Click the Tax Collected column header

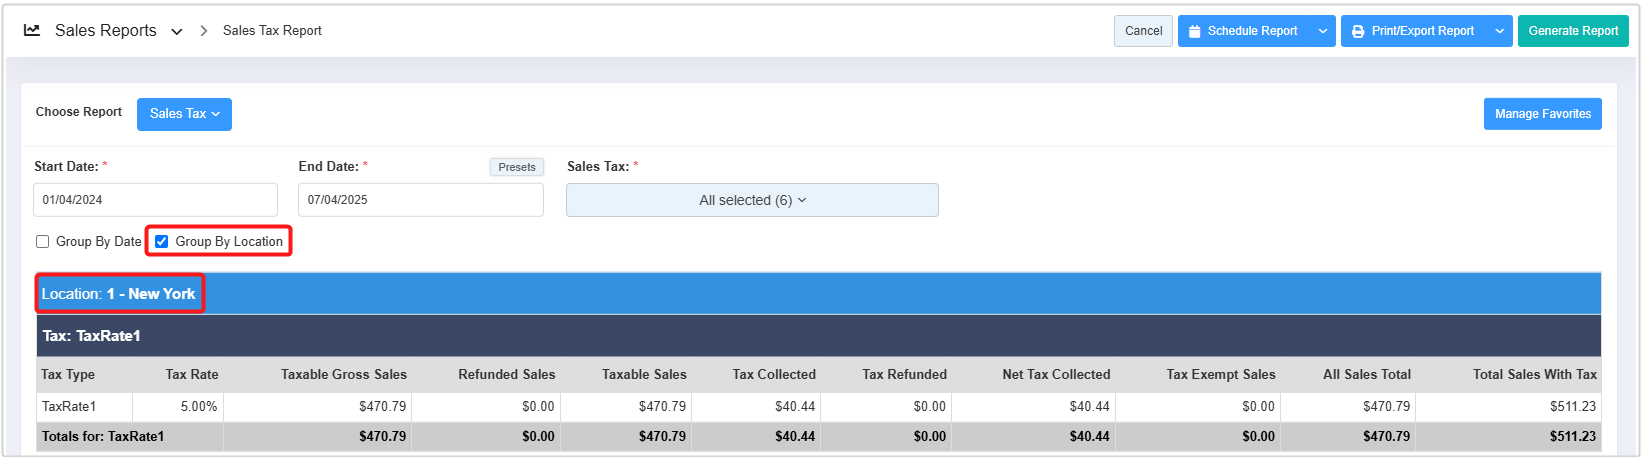pyautogui.click(x=773, y=375)
